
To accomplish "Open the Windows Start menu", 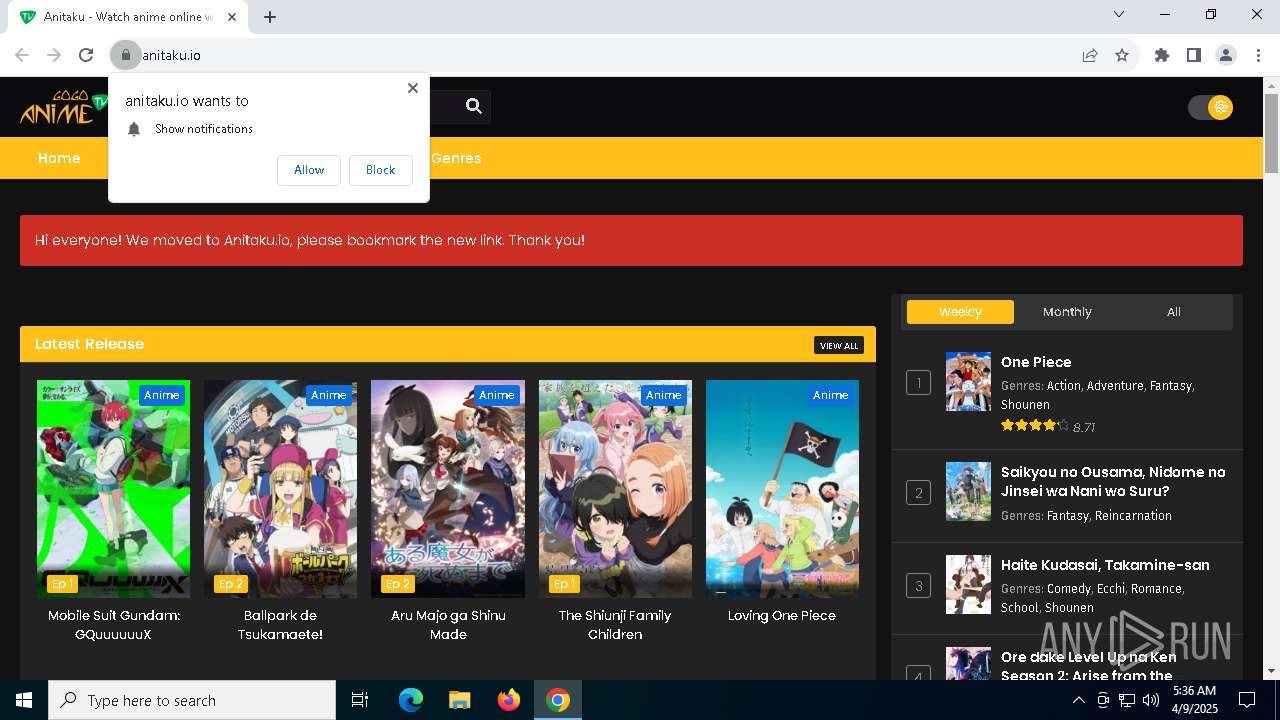I will click(x=24, y=700).
